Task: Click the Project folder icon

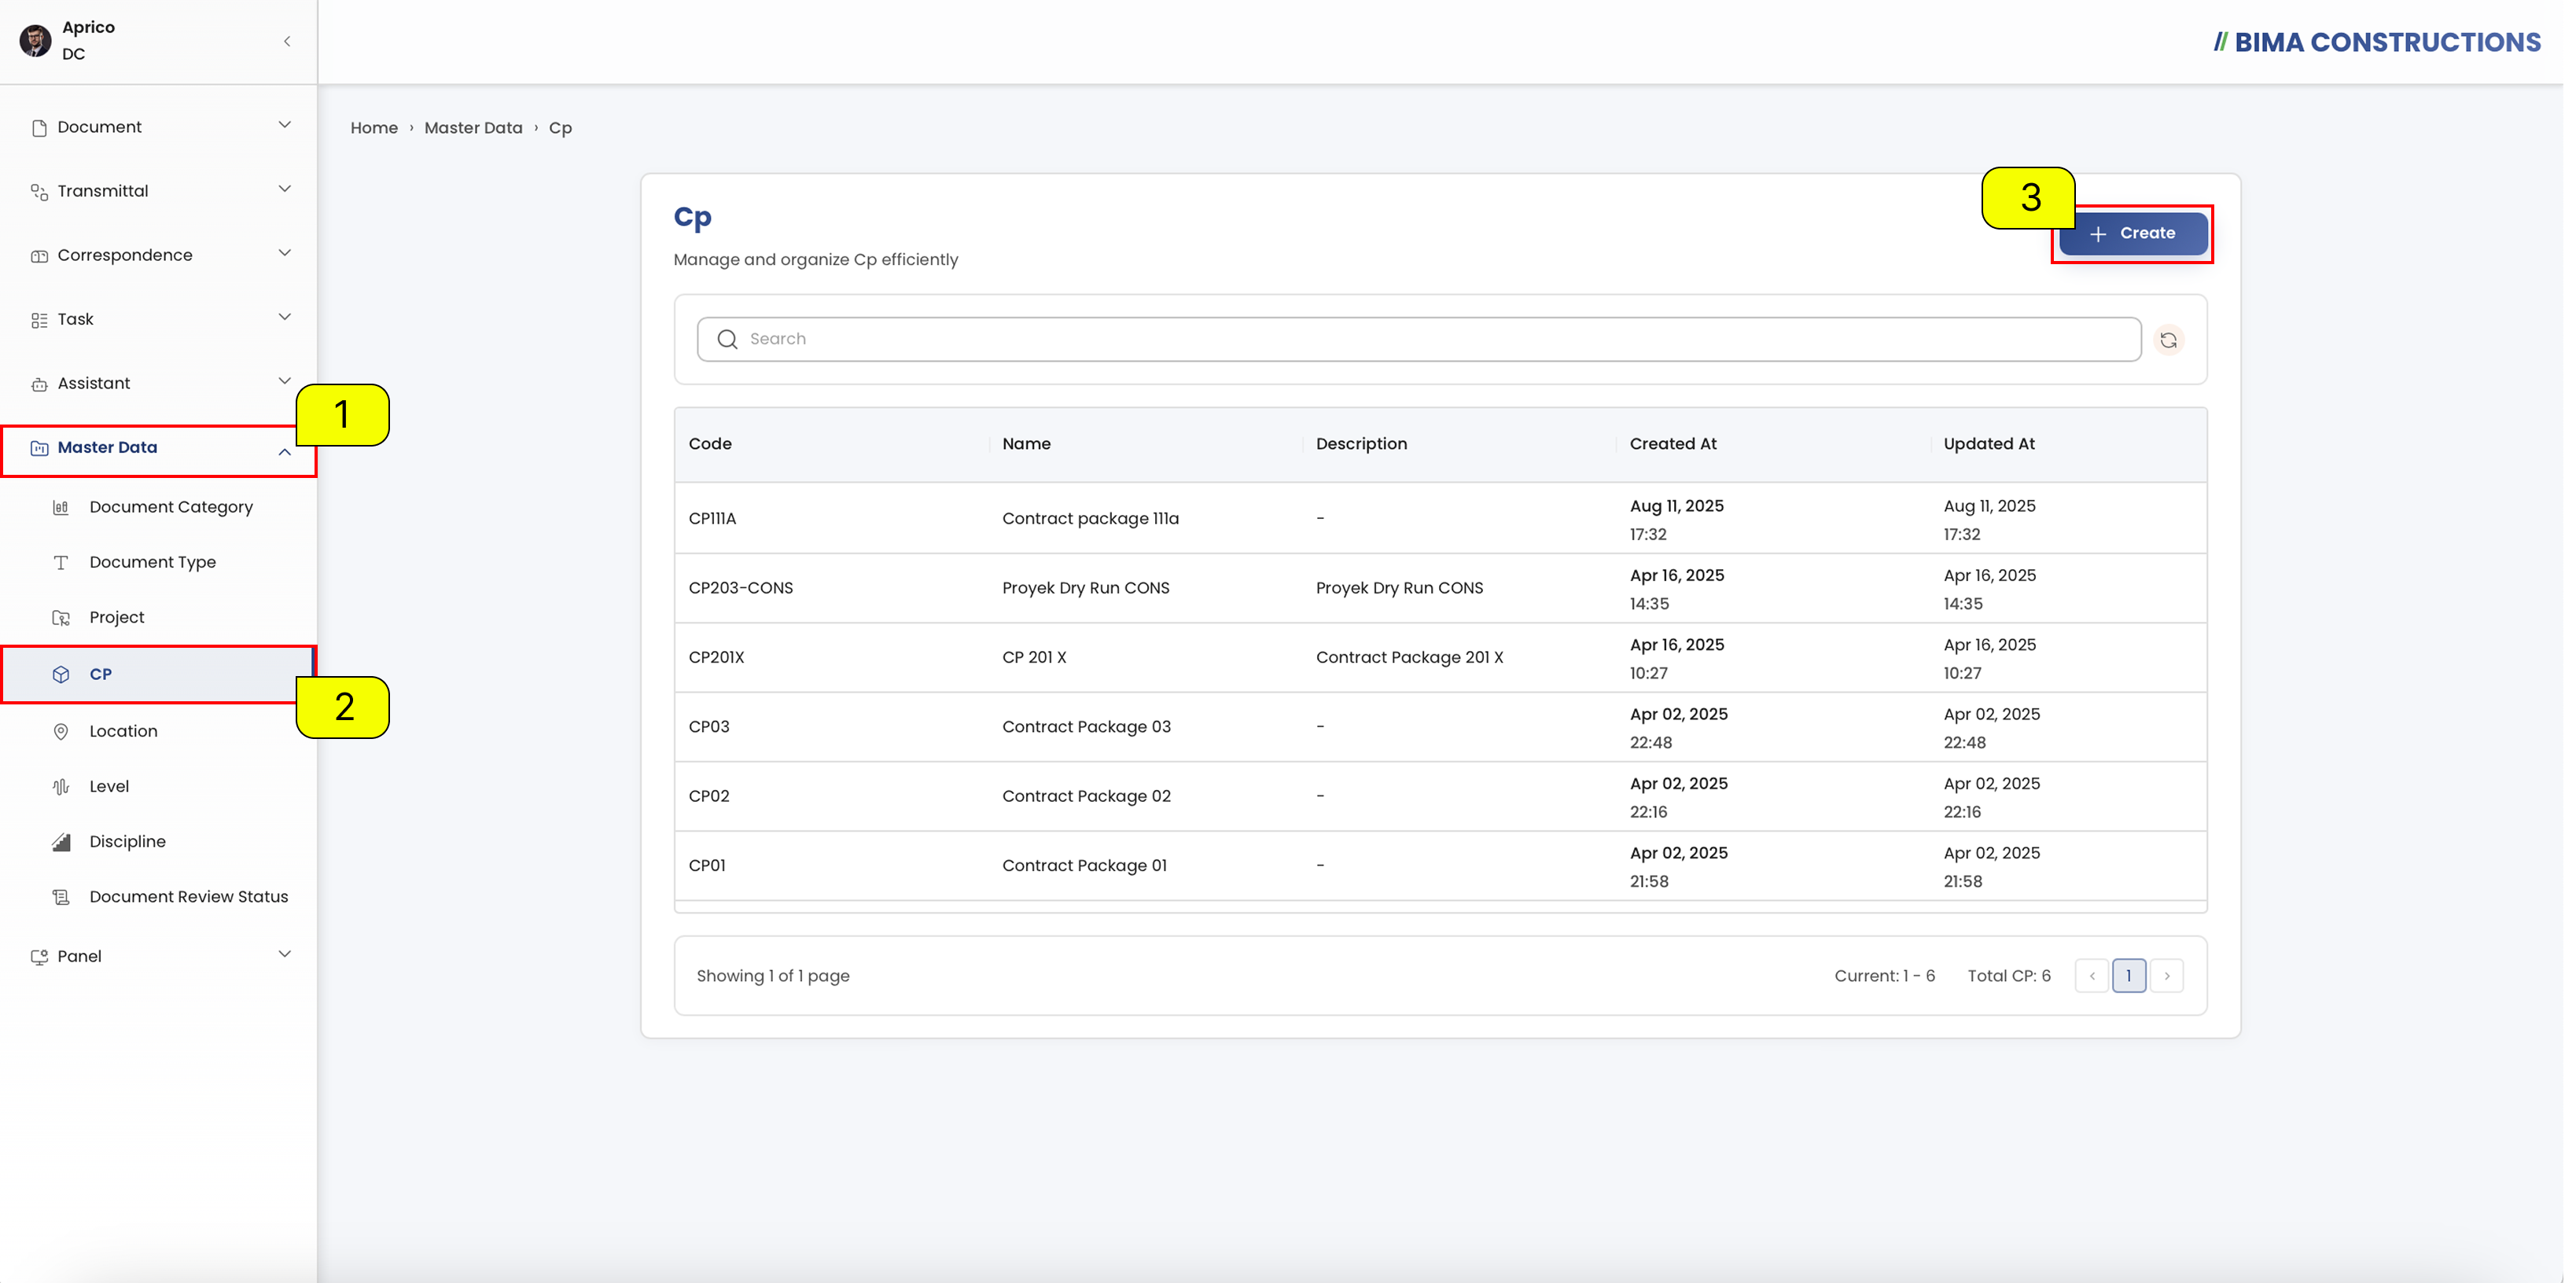Action: [x=61, y=618]
